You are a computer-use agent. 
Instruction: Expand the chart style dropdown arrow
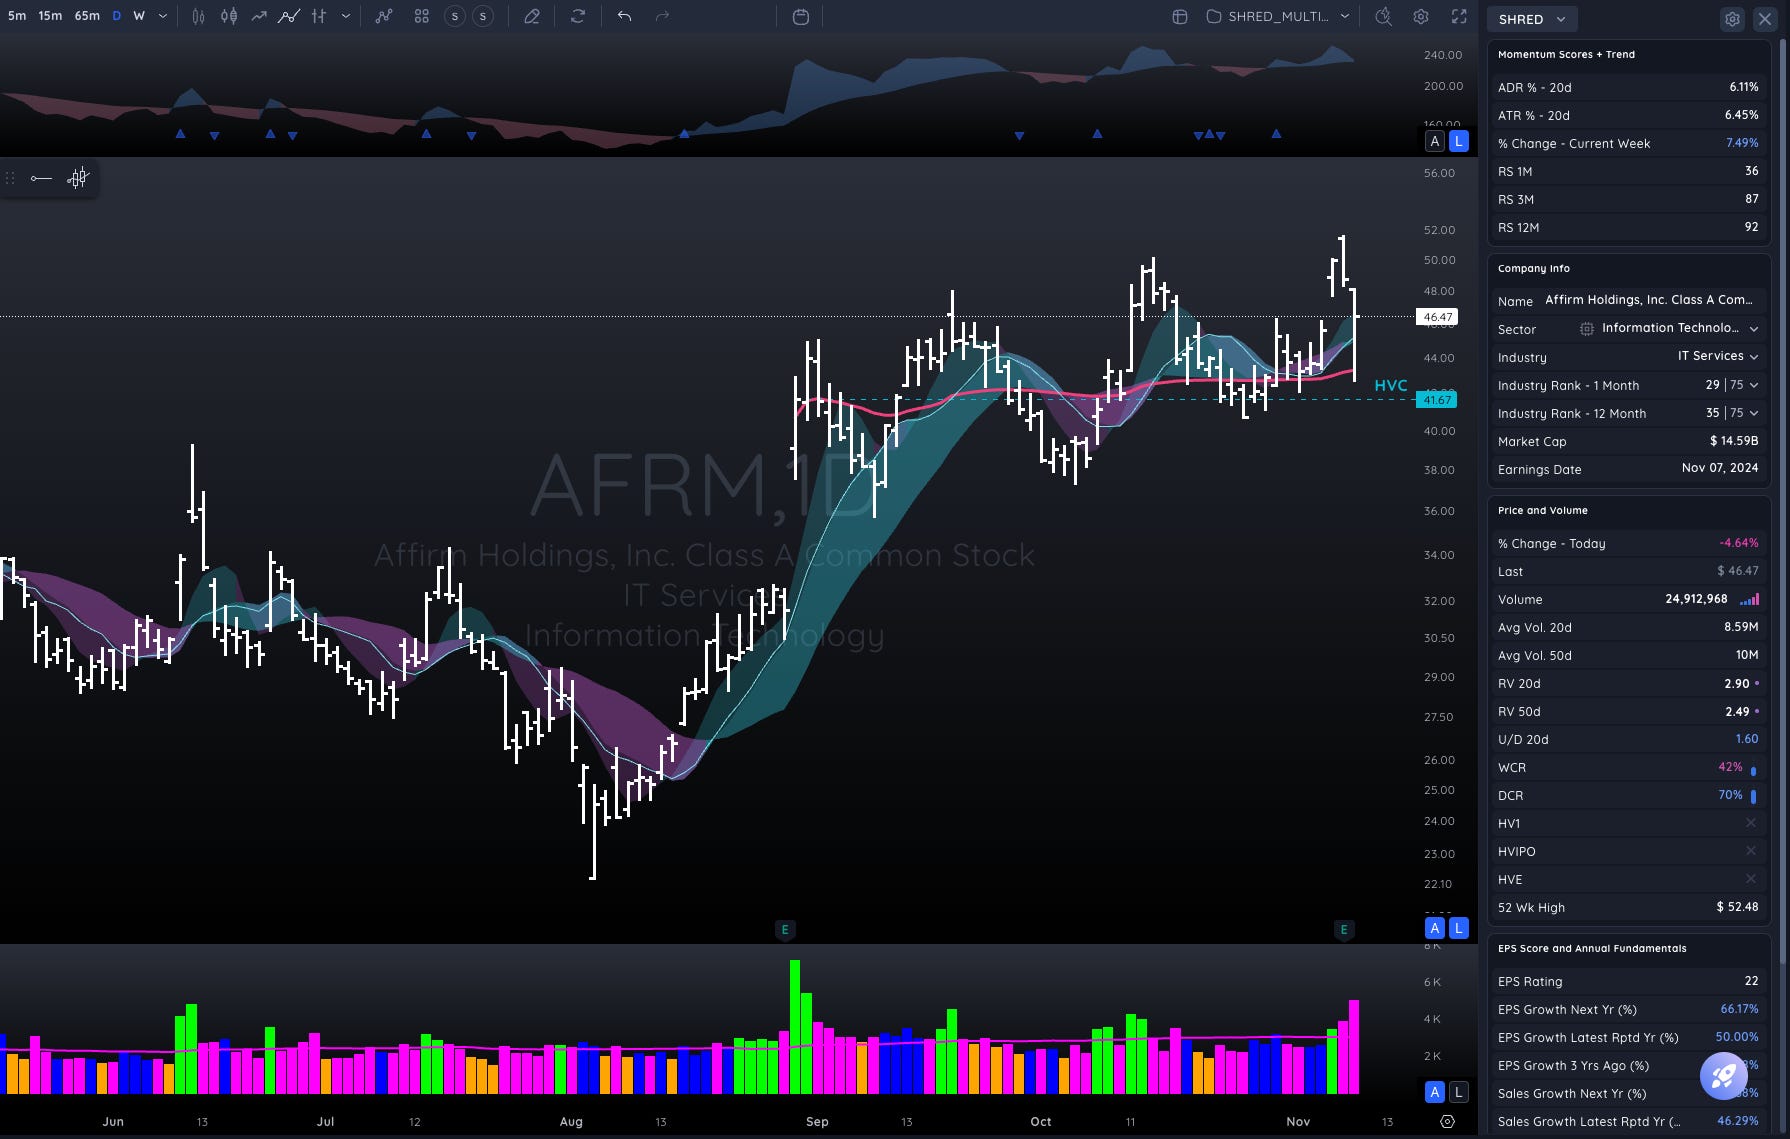pos(346,16)
